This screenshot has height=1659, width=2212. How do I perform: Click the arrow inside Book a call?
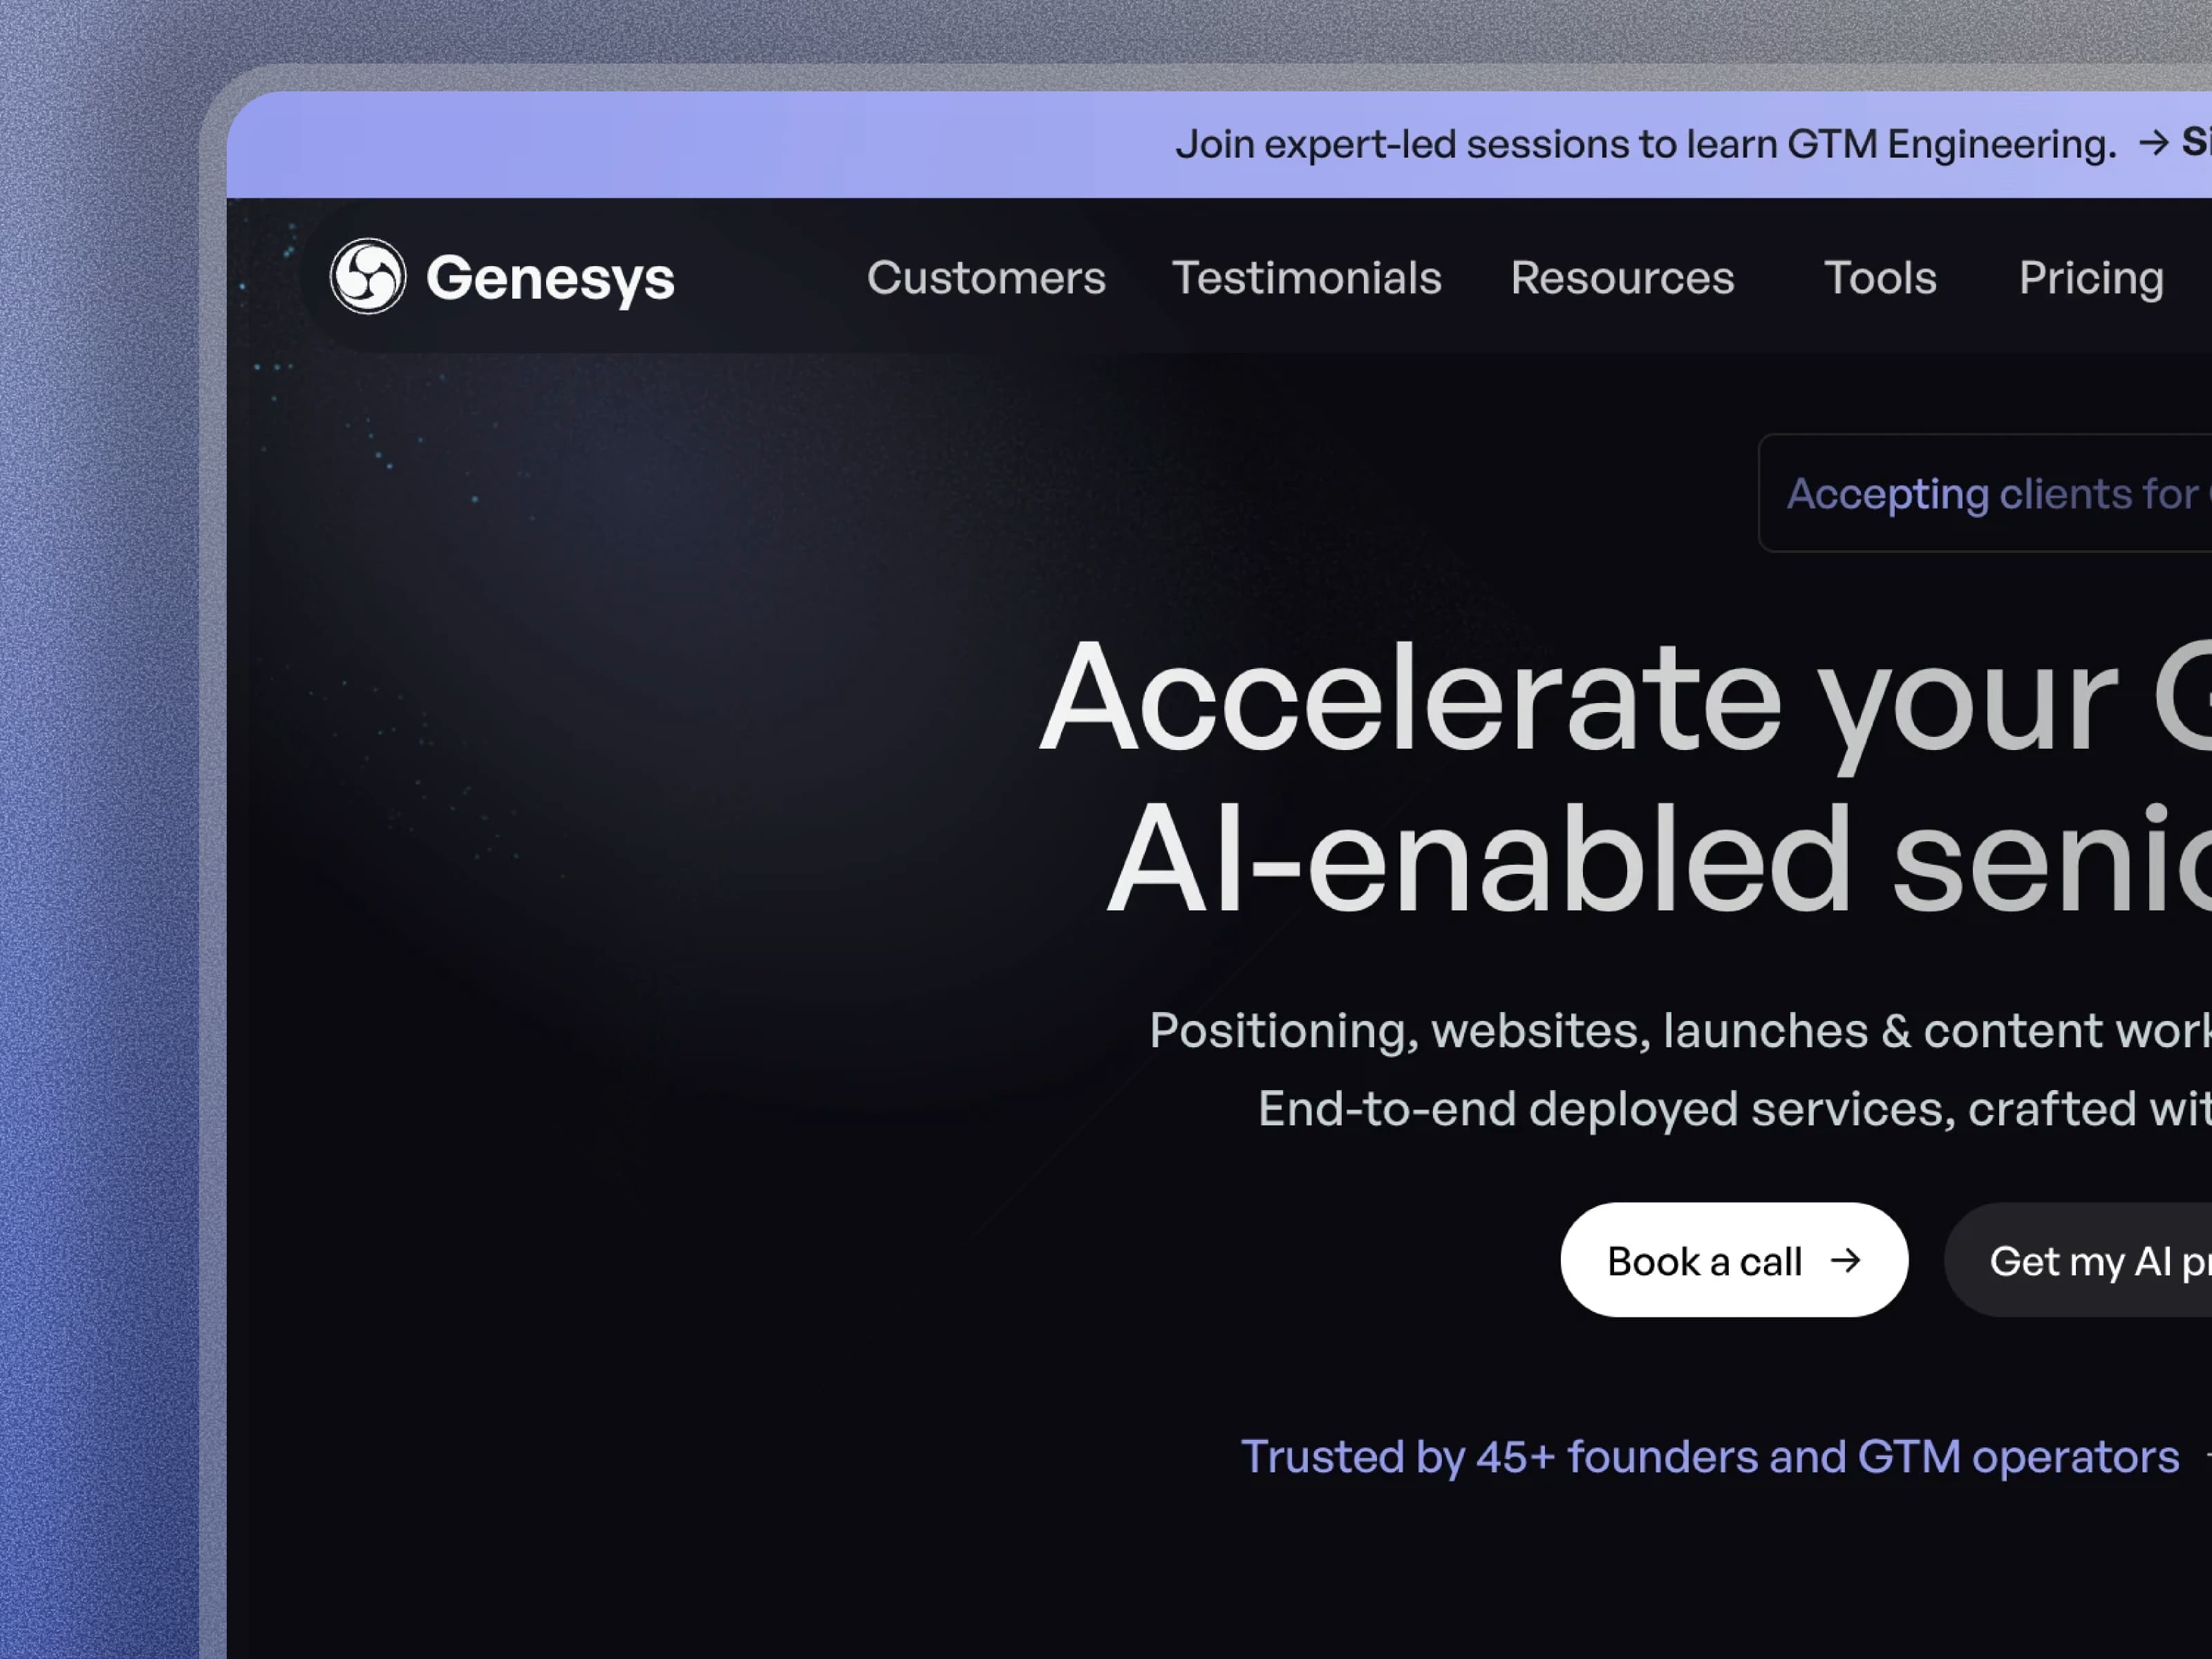(x=1846, y=1260)
